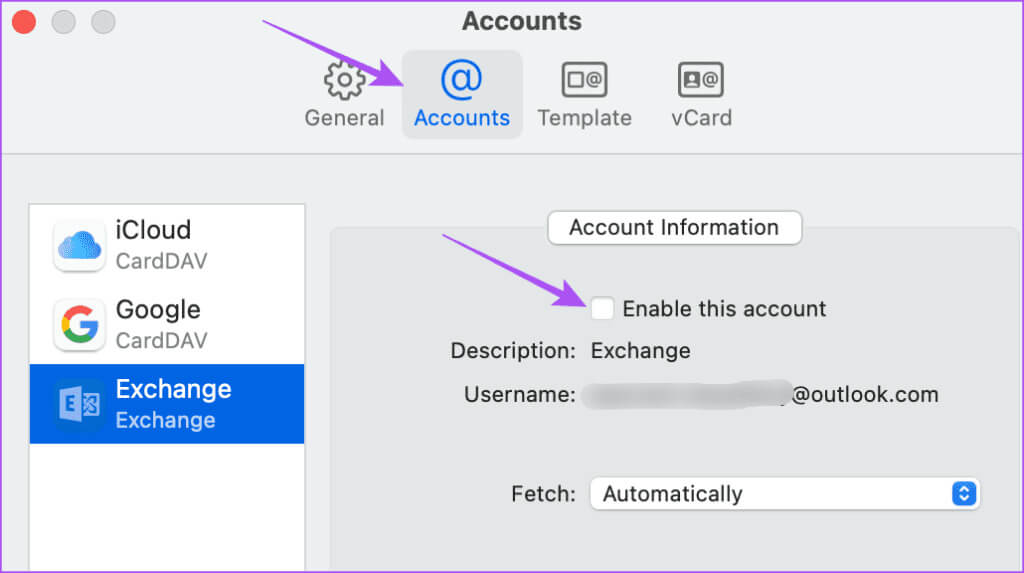Screen dimensions: 1024x573
Task: Select the Exchange account row
Action: point(167,404)
